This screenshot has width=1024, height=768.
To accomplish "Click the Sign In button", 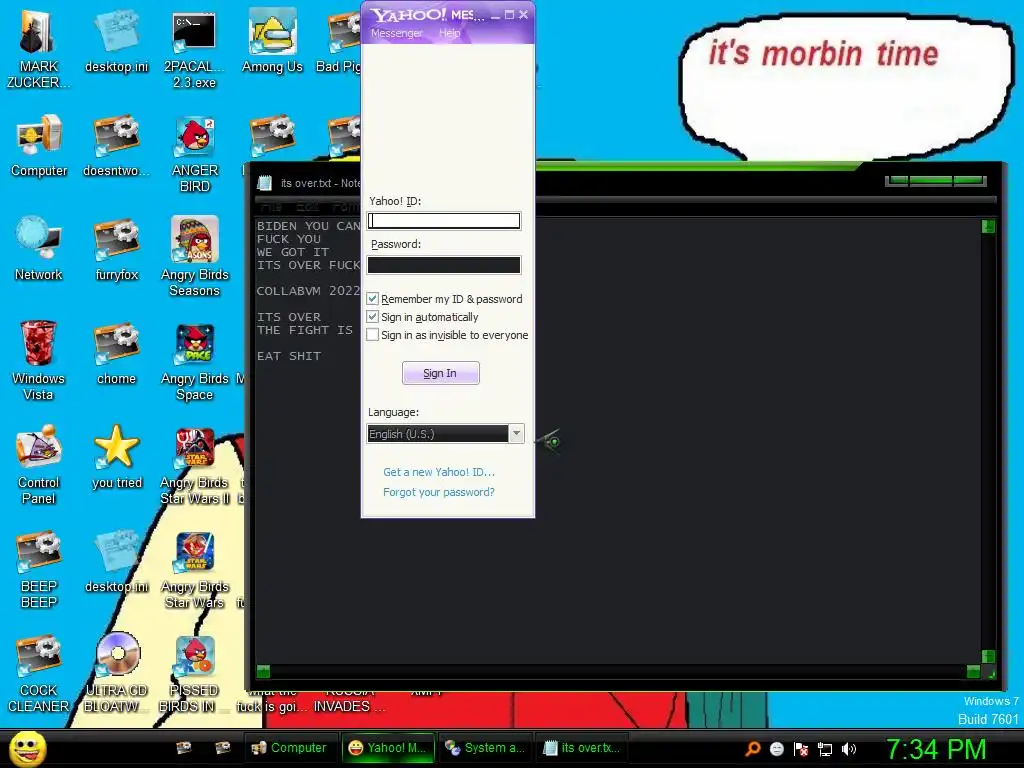I will (x=440, y=373).
